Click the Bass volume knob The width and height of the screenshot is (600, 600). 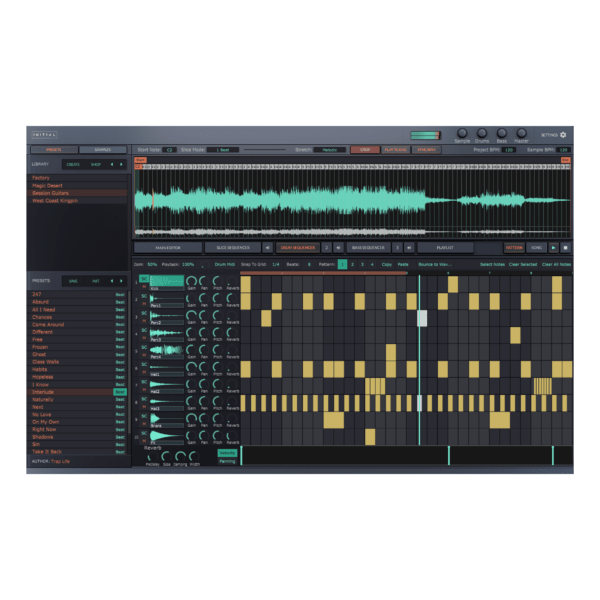click(x=502, y=133)
